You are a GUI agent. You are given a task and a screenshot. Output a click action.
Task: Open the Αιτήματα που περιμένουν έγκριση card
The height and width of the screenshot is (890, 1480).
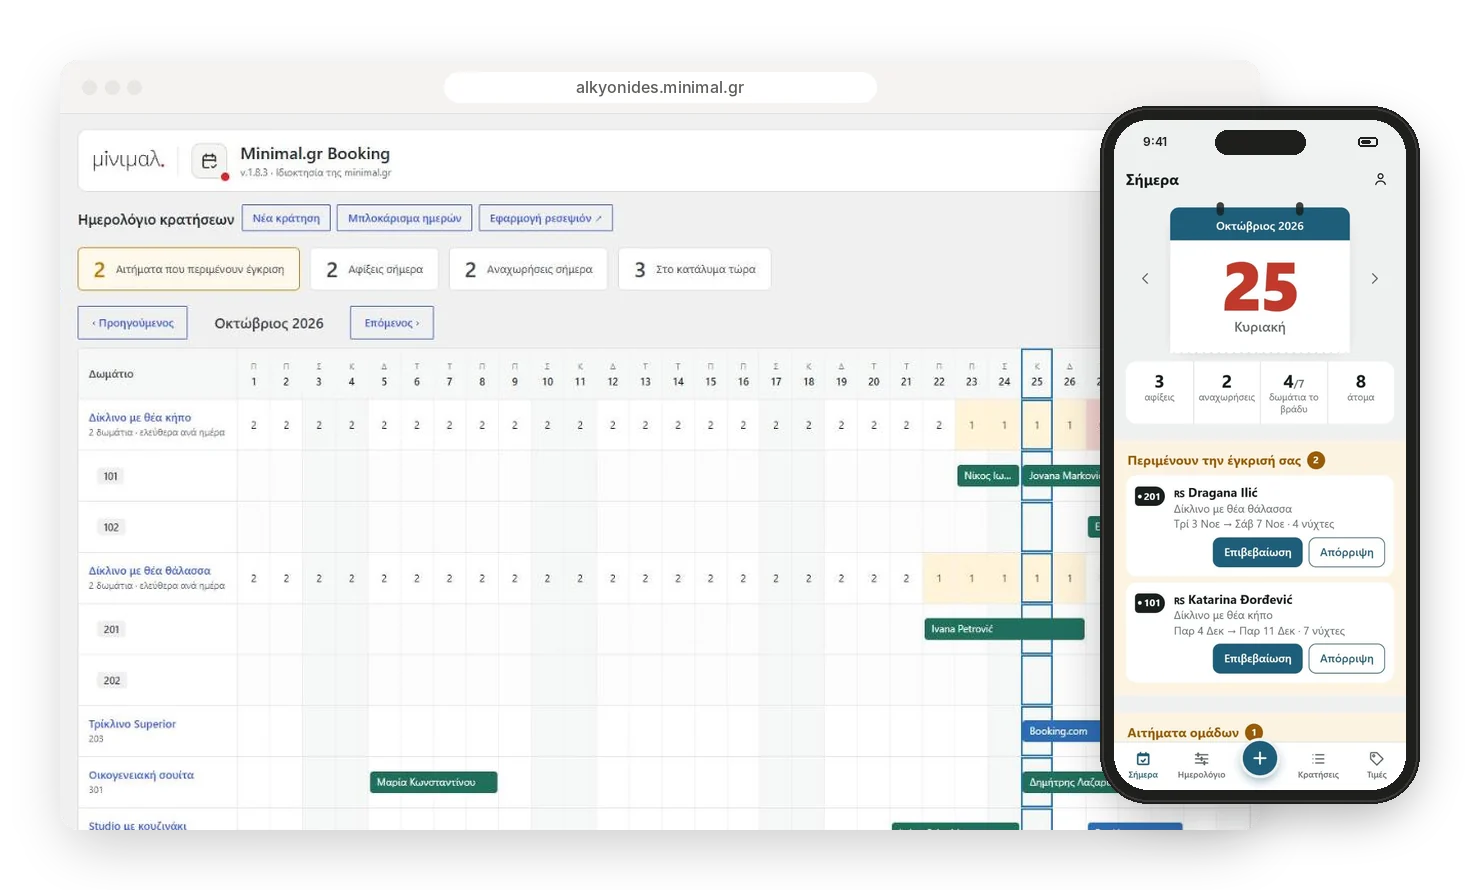189,269
